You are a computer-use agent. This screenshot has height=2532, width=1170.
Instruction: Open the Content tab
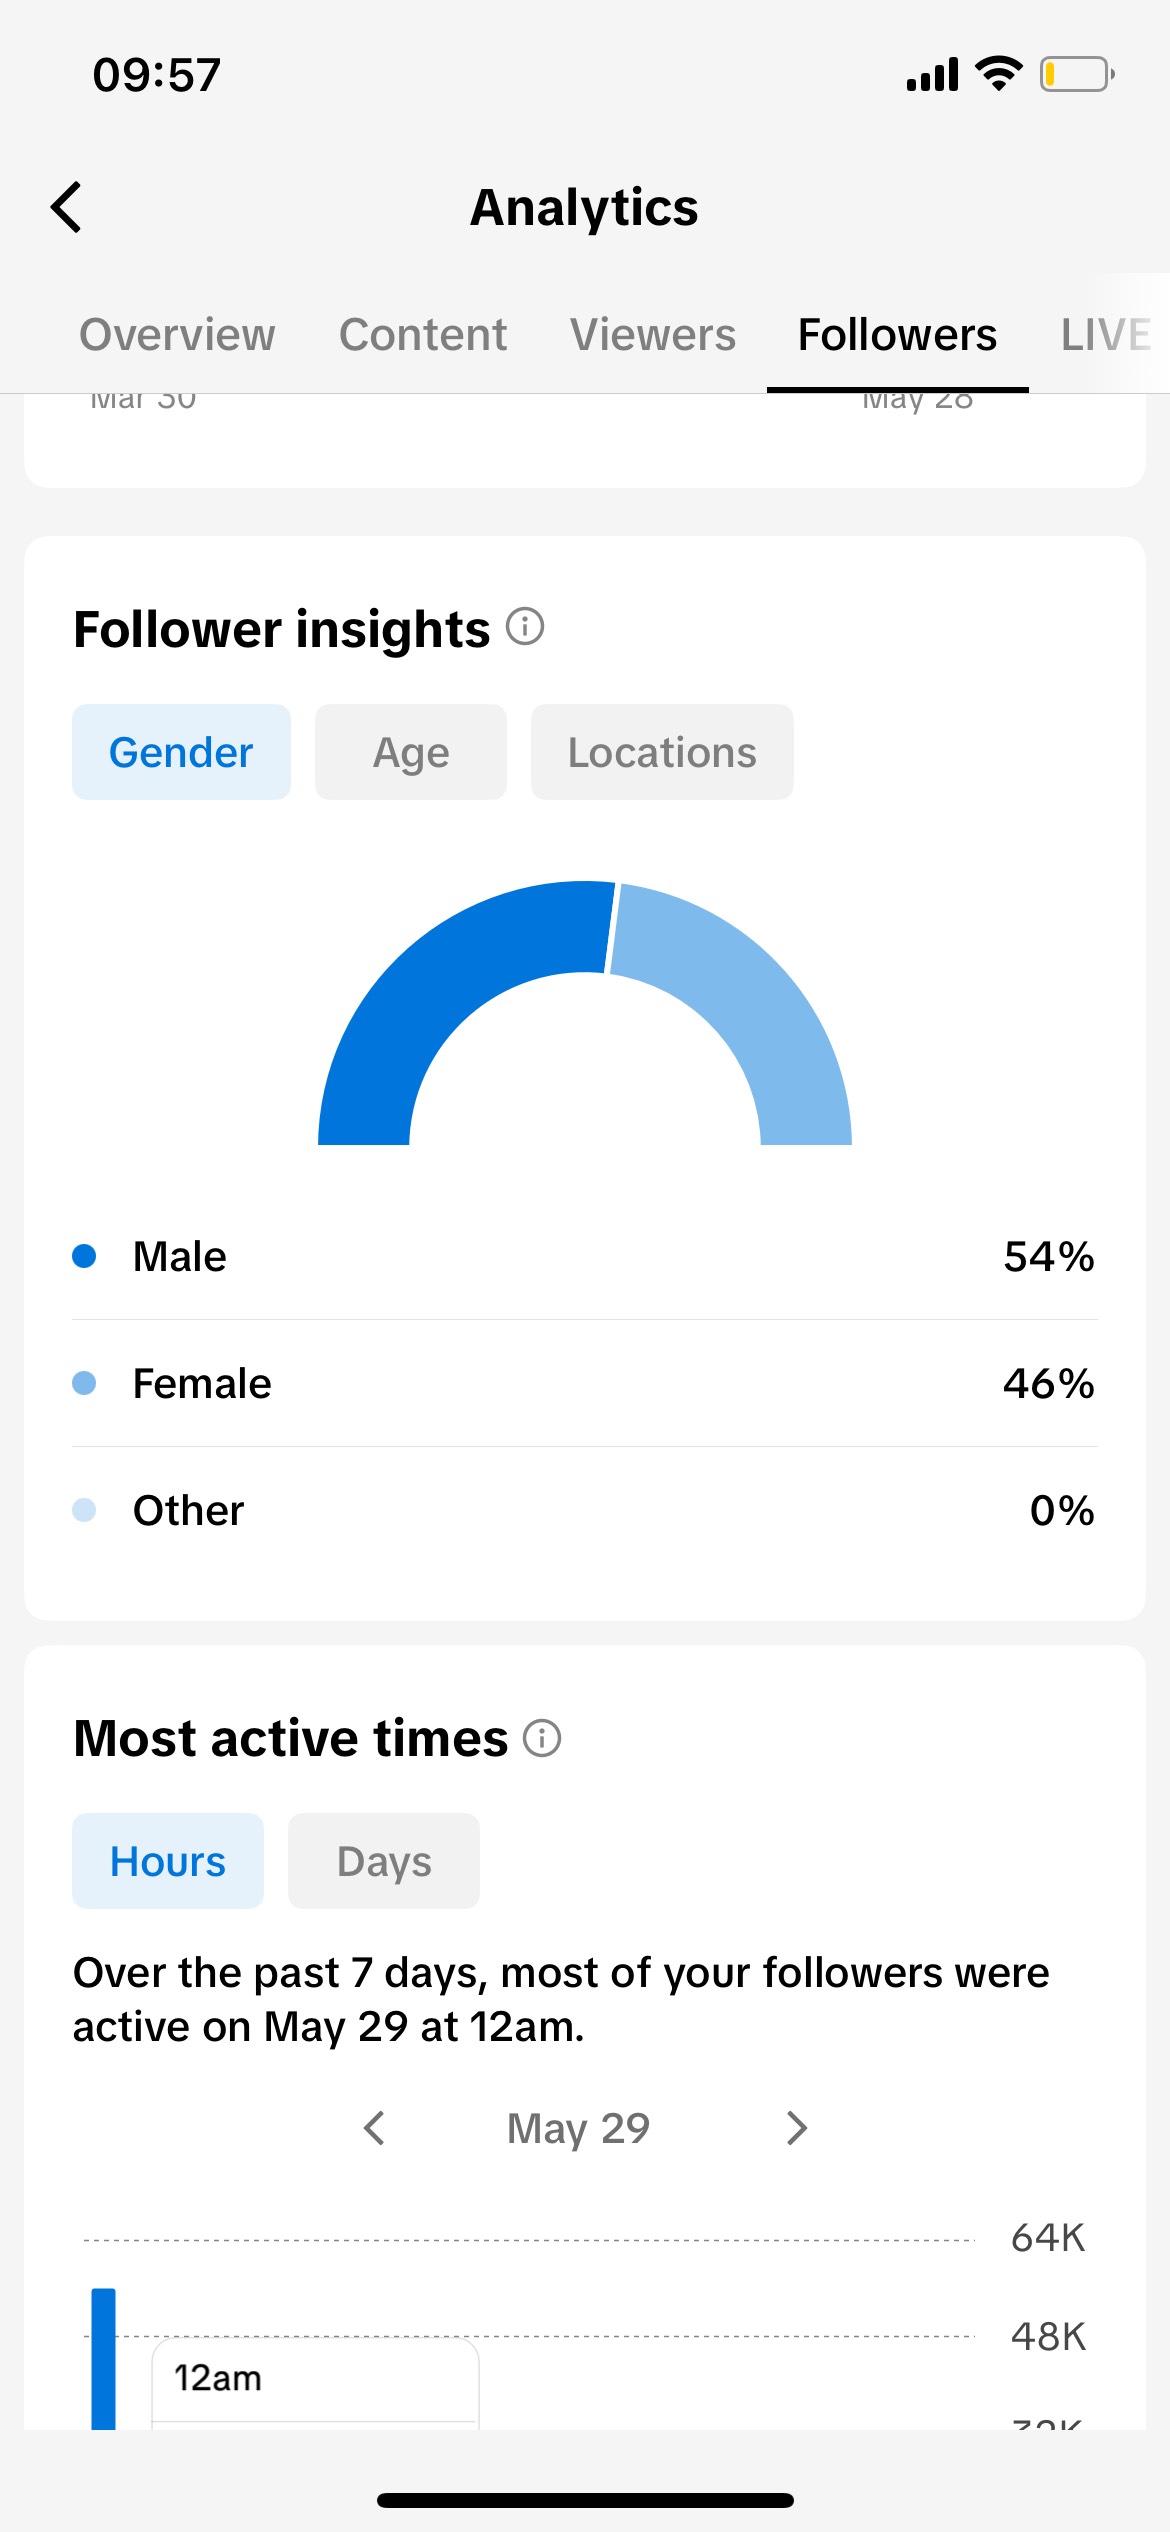(423, 334)
